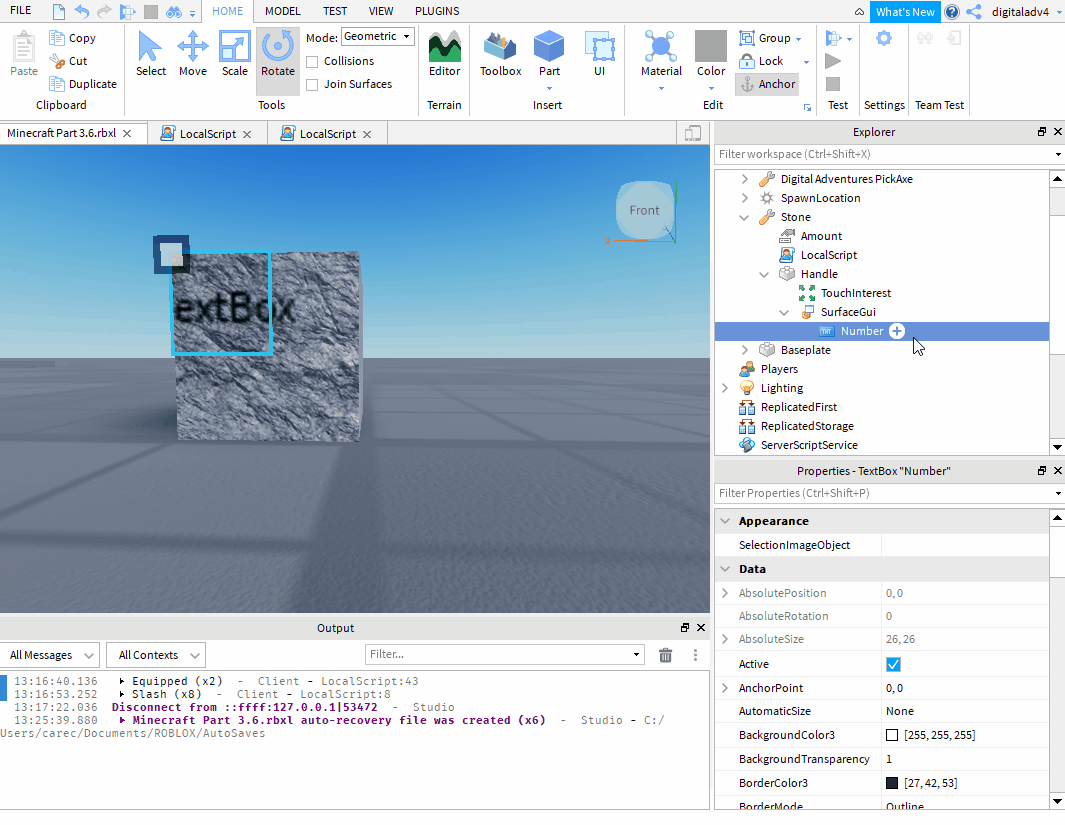Viewport: 1065px width, 825px height.
Task: Switch to the TEST ribbon tab
Action: [335, 12]
